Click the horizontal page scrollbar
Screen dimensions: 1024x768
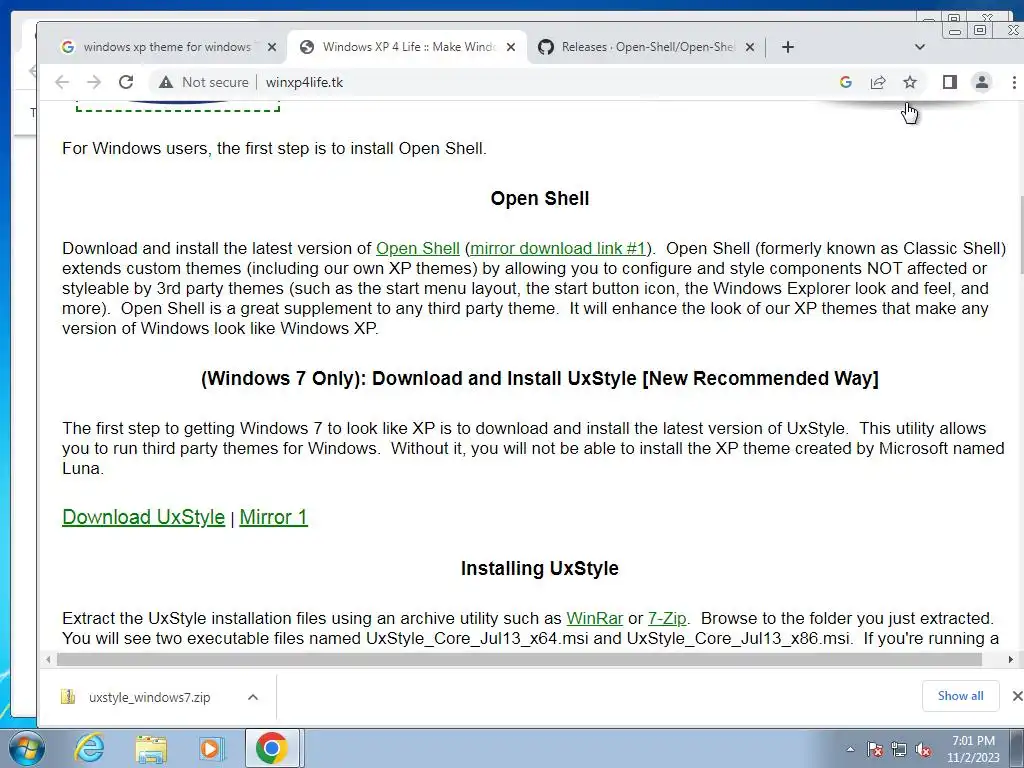coord(519,660)
